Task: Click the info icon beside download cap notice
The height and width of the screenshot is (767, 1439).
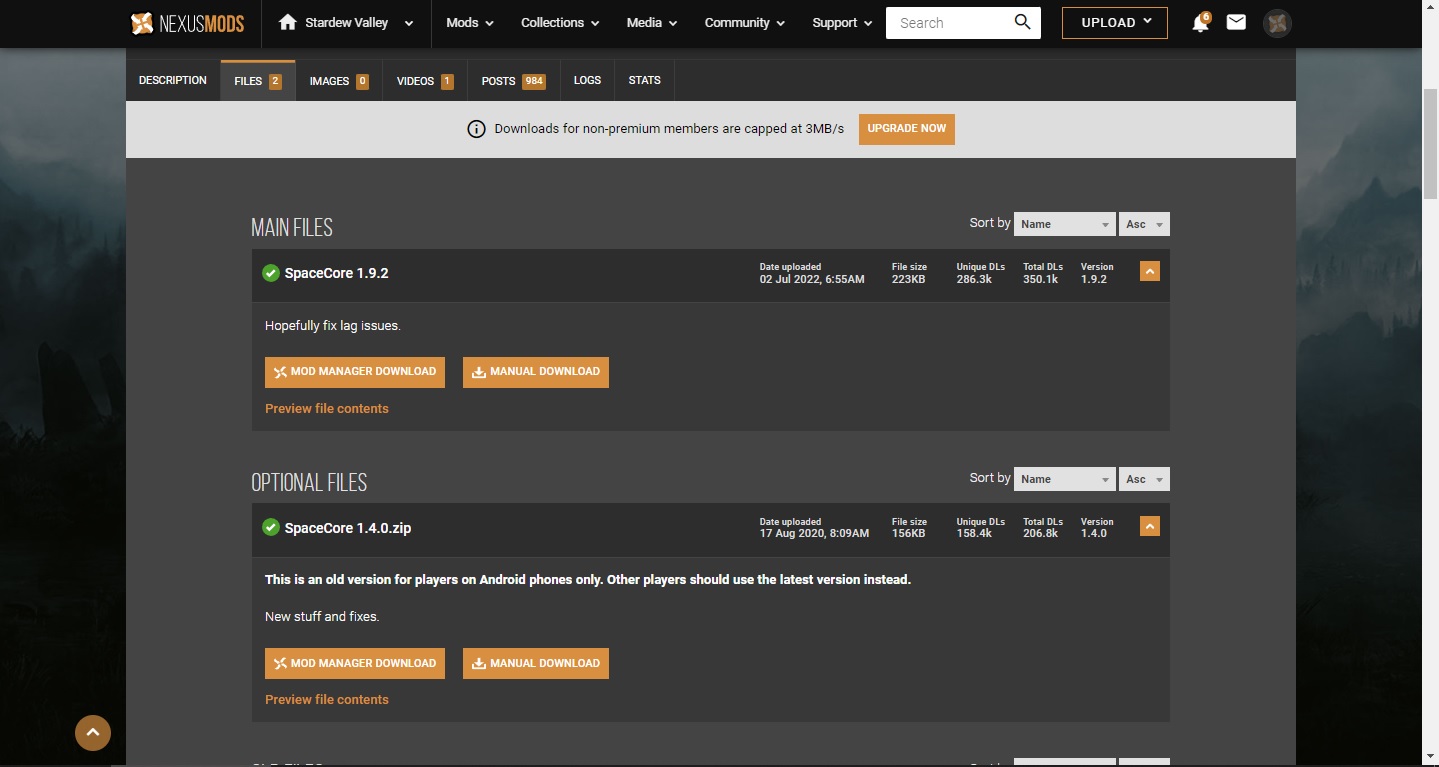Action: click(x=477, y=129)
